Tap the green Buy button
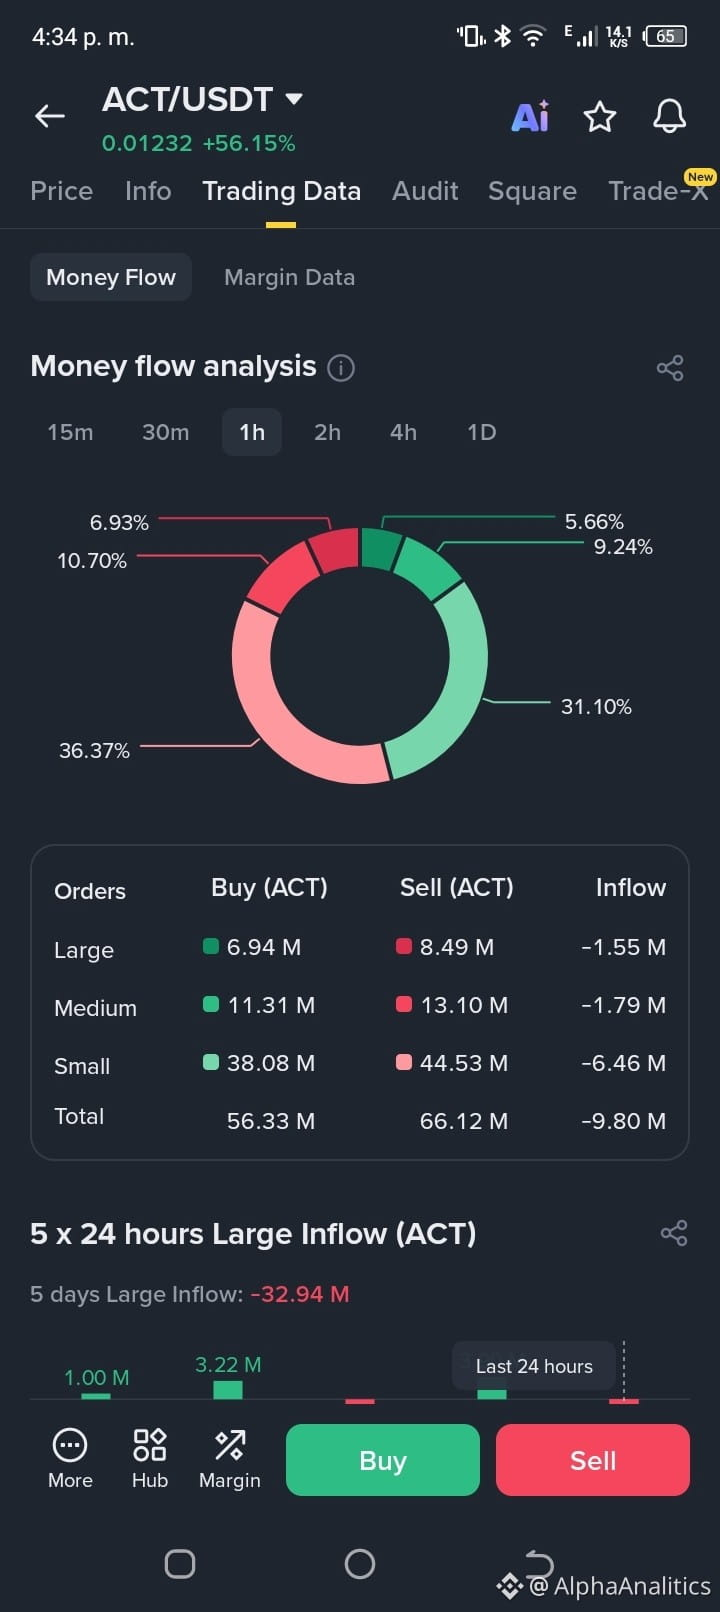This screenshot has height=1612, width=720. click(383, 1460)
